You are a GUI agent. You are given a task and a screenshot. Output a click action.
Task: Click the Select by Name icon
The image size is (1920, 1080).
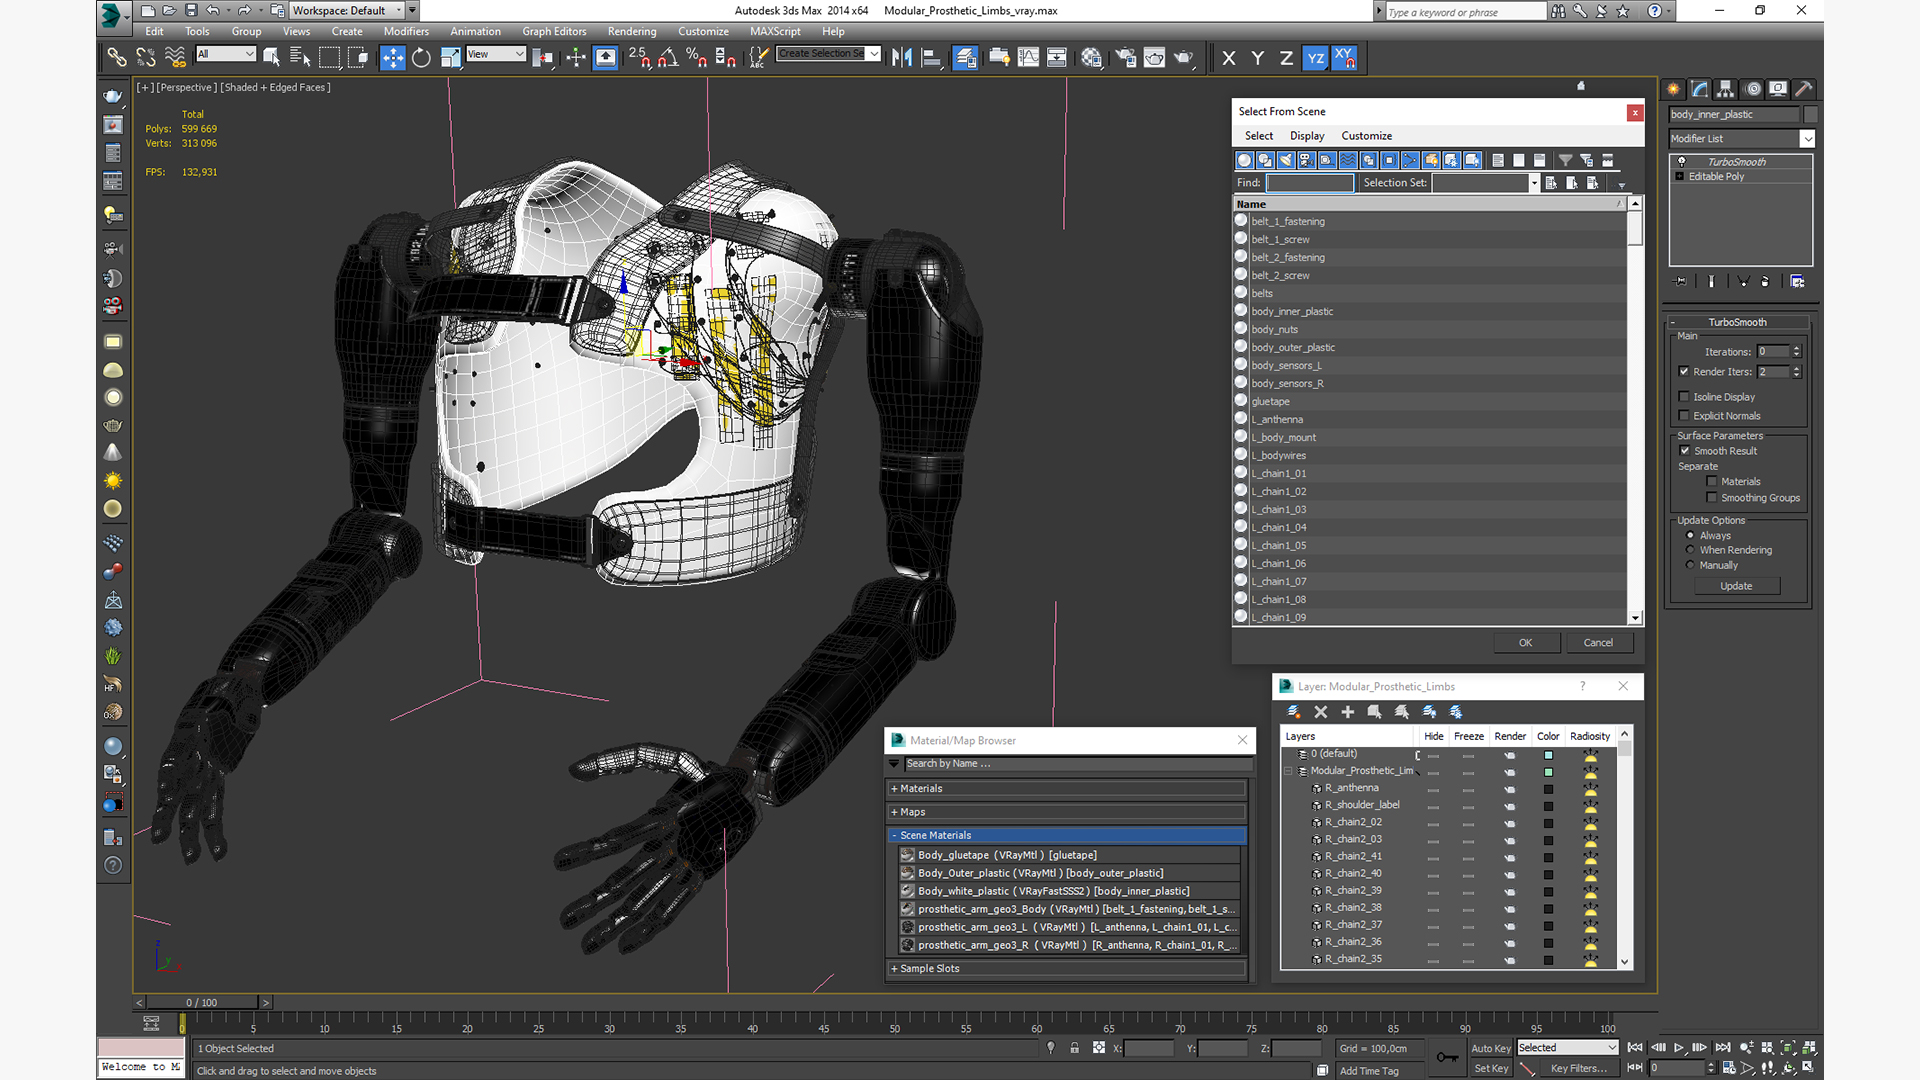click(x=299, y=58)
